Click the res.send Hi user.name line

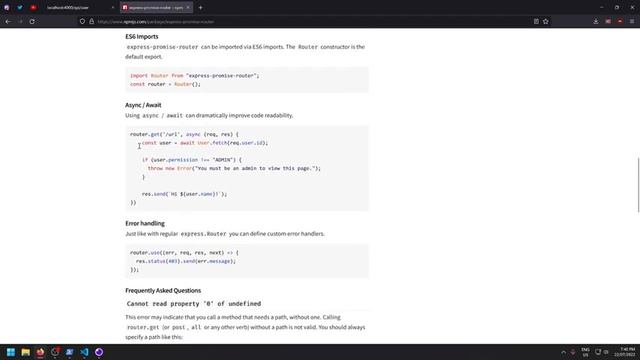[x=184, y=194]
